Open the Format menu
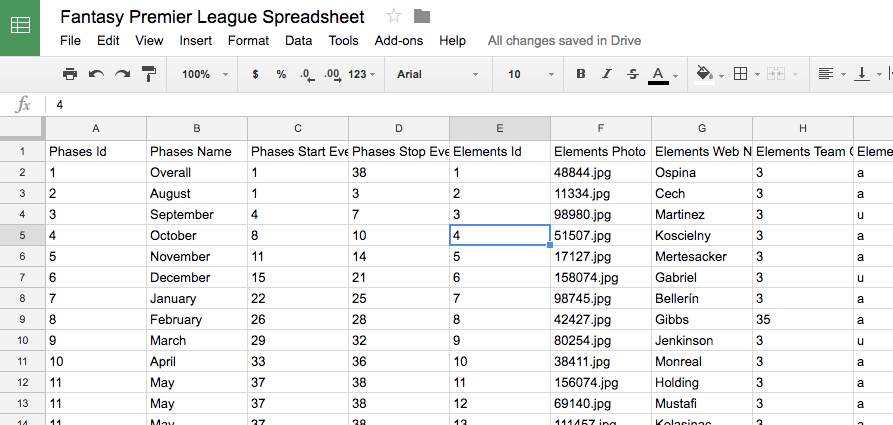893x425 pixels. pos(248,40)
